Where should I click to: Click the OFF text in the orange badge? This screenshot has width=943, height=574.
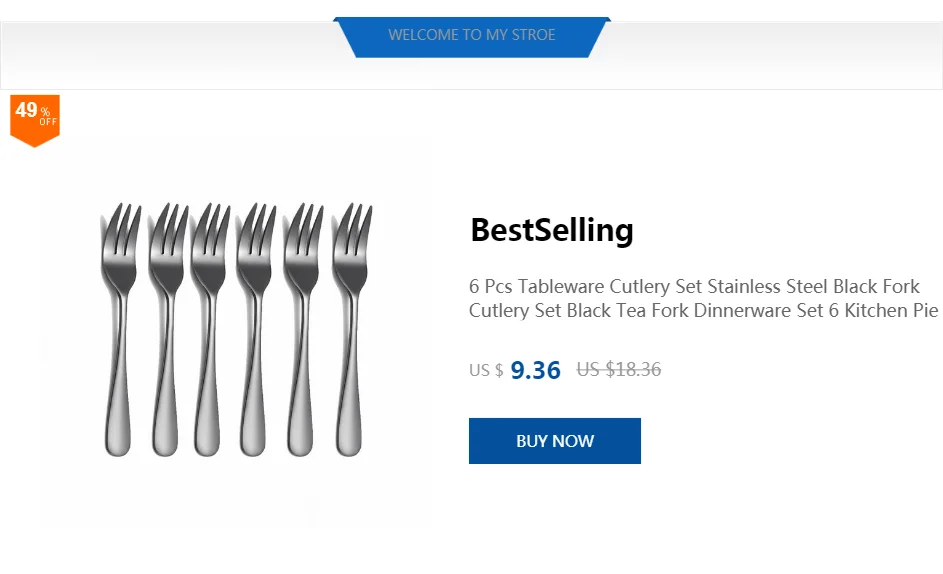click(x=48, y=122)
